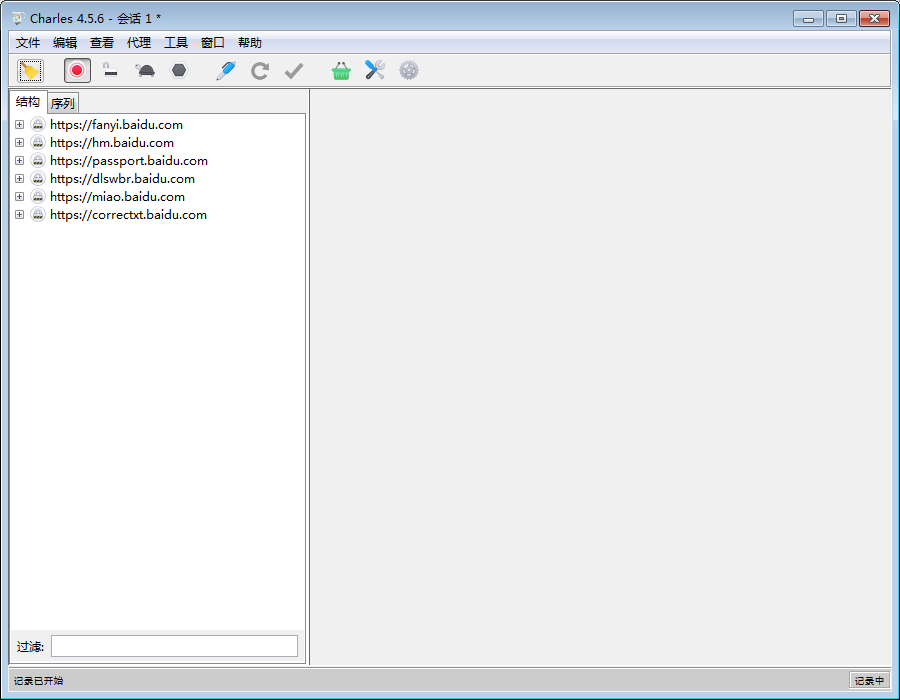The width and height of the screenshot is (900, 700).
Task: Click the green basket icon
Action: 341,71
